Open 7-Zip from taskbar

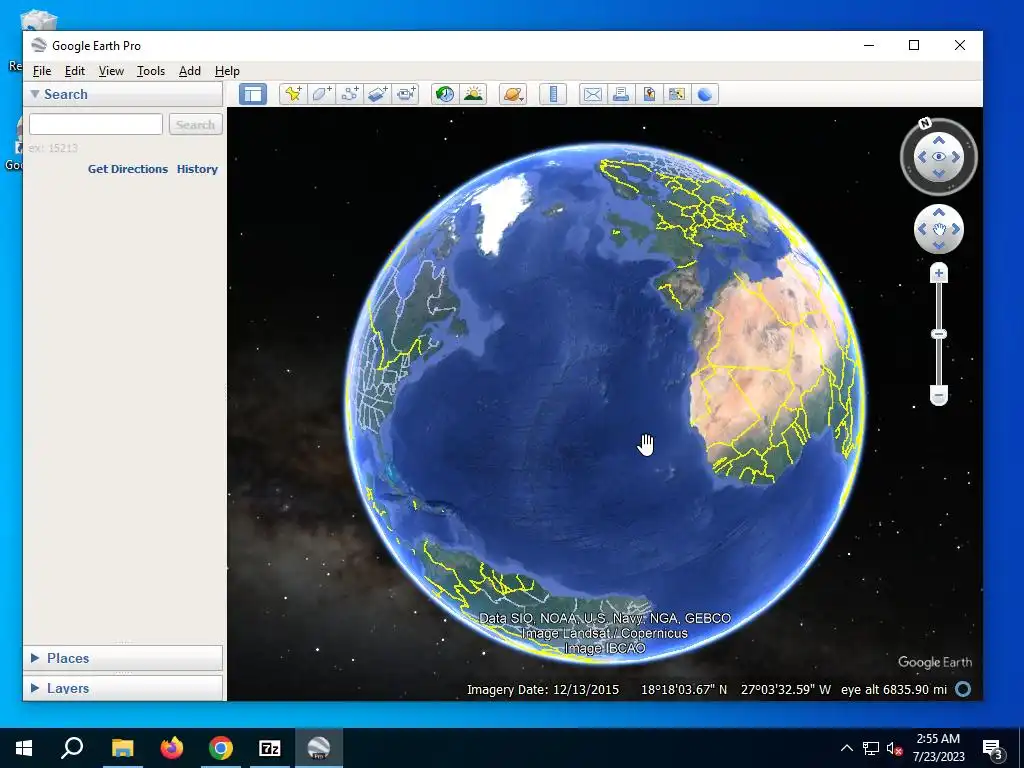(270, 748)
